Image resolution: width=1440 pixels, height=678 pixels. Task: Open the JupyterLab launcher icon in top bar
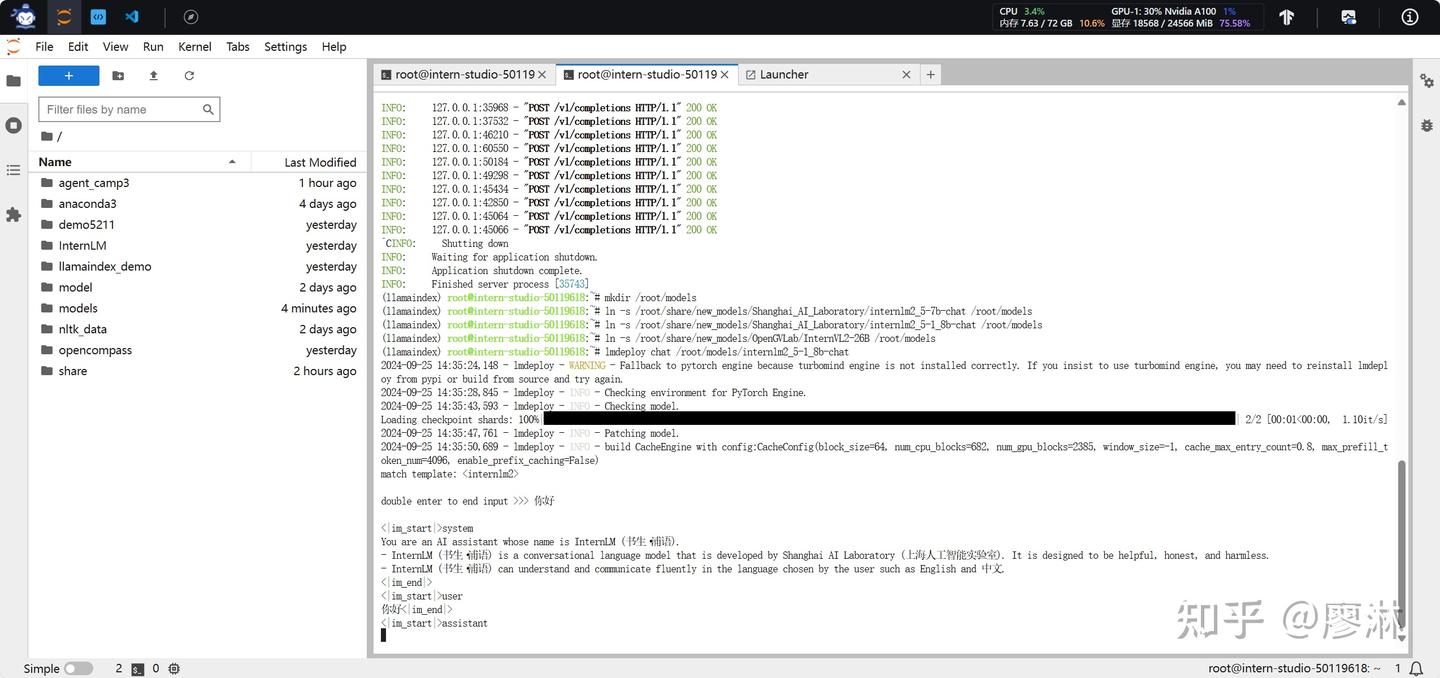64,17
